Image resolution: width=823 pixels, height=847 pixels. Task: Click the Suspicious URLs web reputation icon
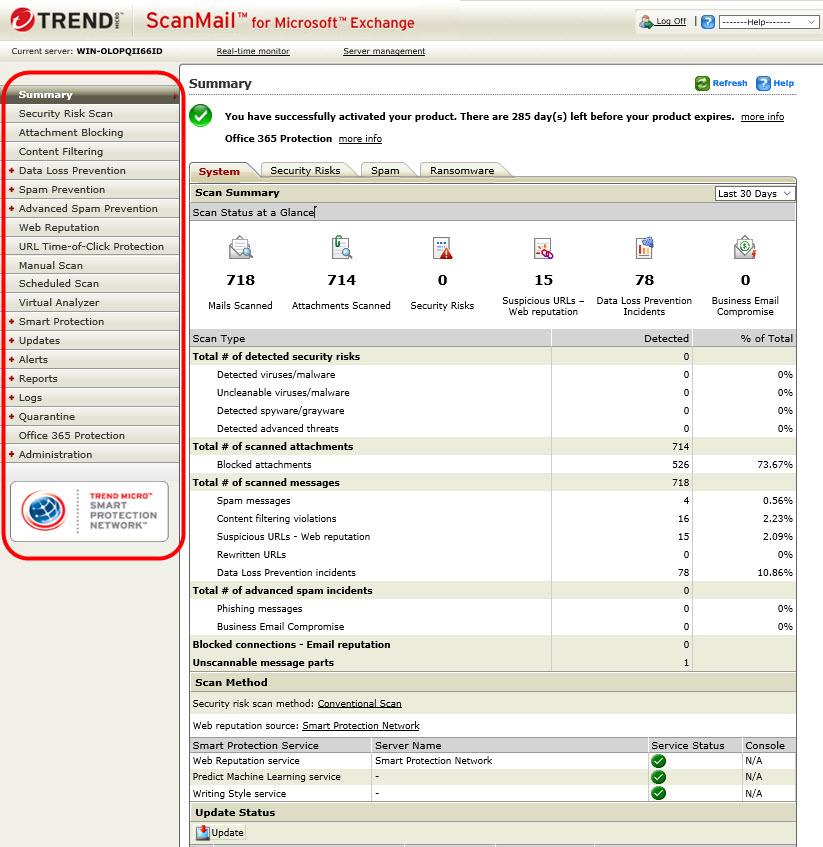pos(543,248)
